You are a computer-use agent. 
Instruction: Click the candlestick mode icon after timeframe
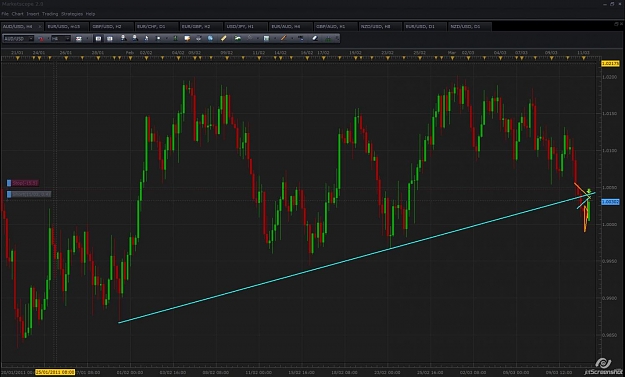(x=79, y=39)
